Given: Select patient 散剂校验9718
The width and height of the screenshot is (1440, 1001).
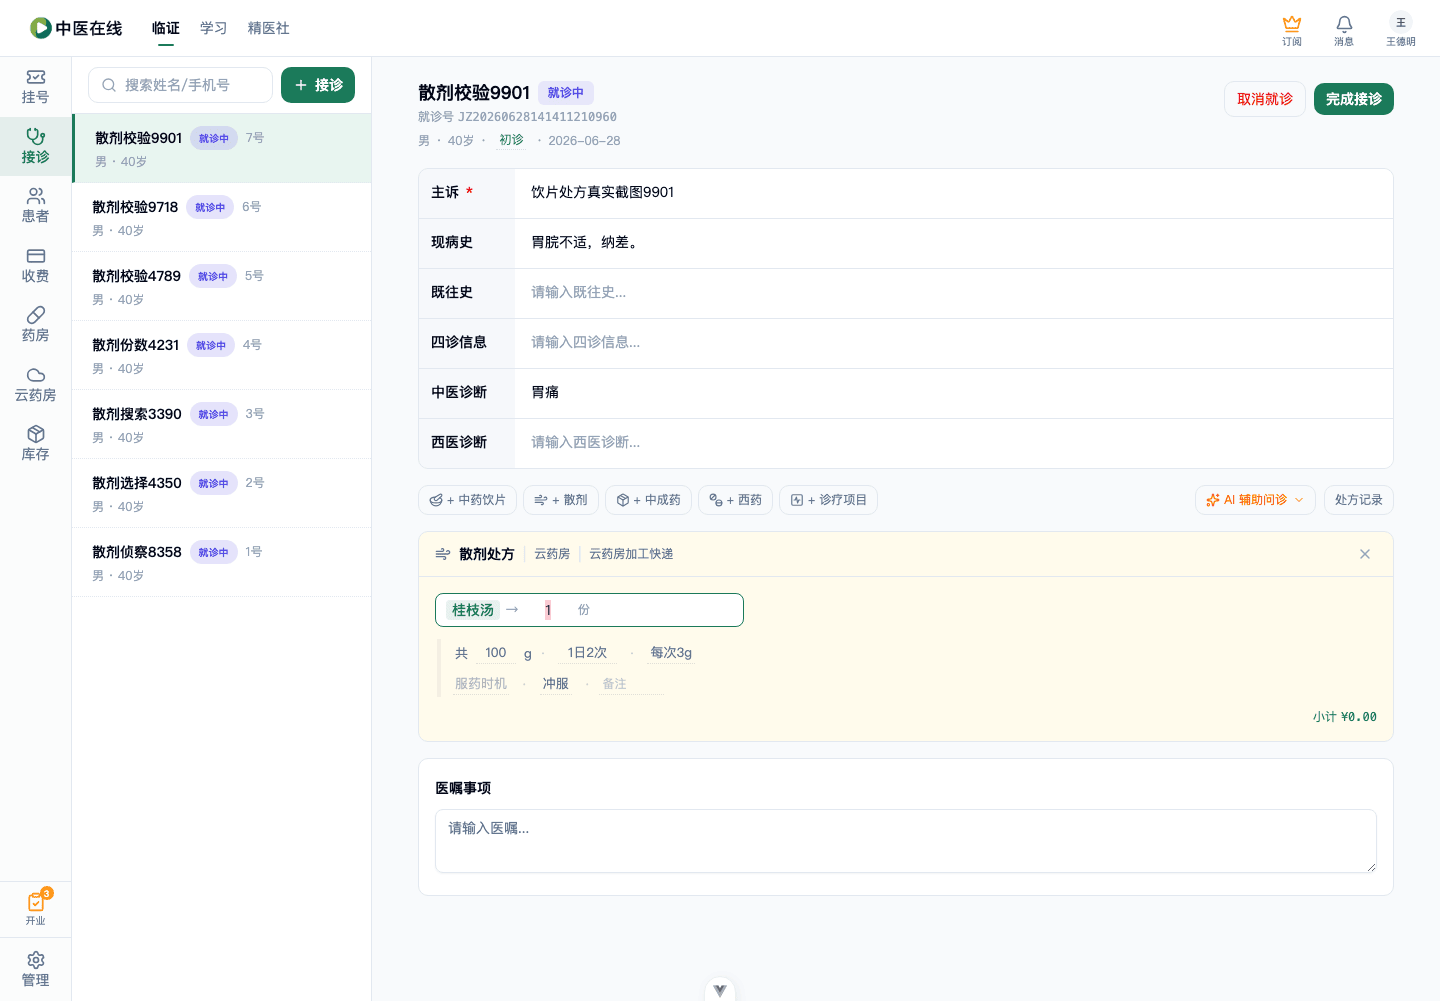Looking at the screenshot, I should coord(222,217).
